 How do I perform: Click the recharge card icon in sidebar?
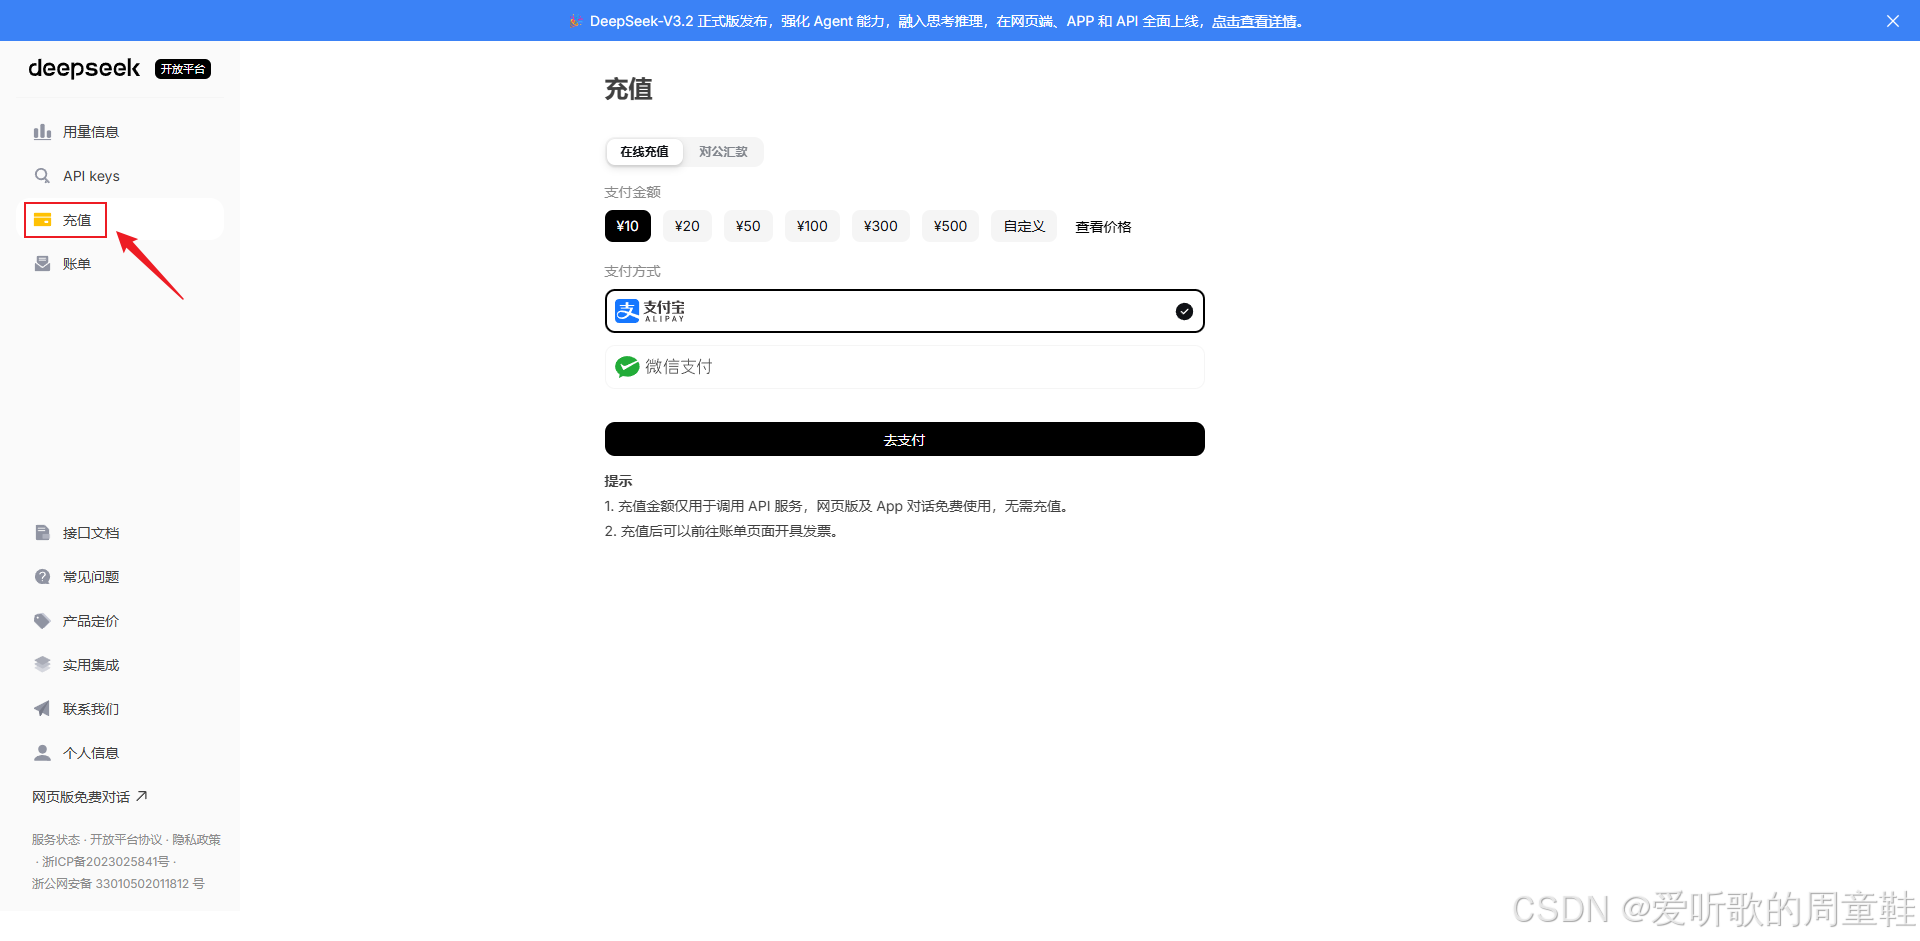click(x=42, y=220)
